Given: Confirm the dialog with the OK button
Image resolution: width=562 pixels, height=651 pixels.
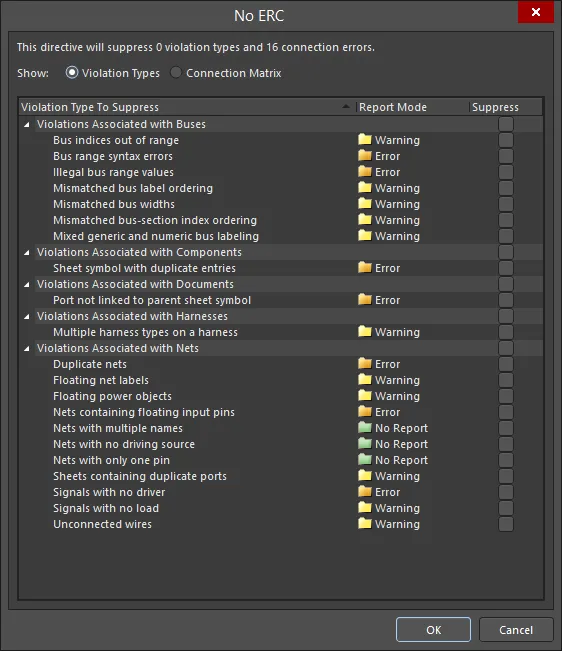Looking at the screenshot, I should 433,630.
